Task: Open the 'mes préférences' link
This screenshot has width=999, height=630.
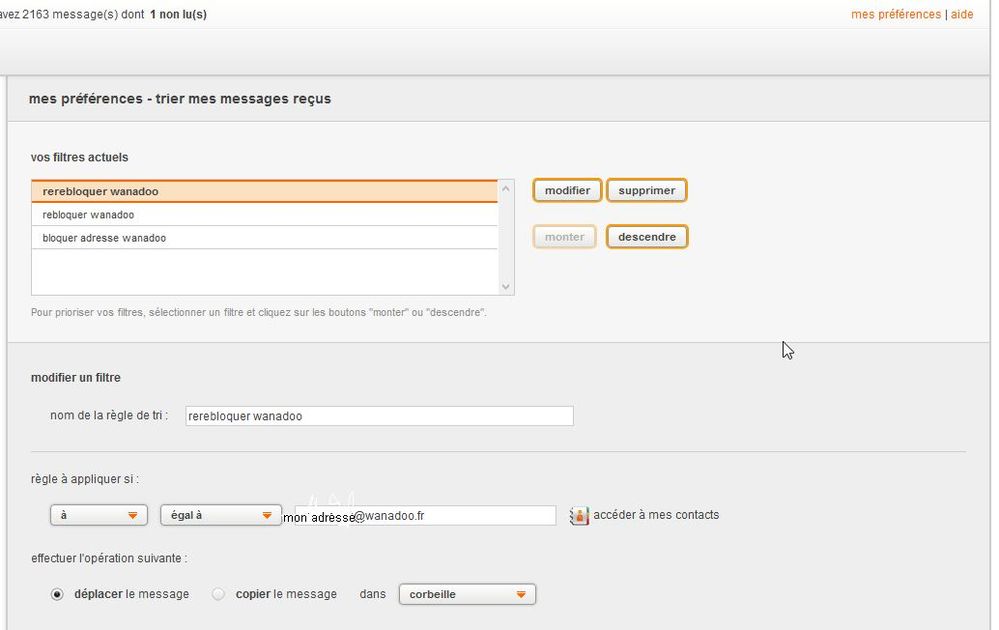Action: (x=896, y=15)
